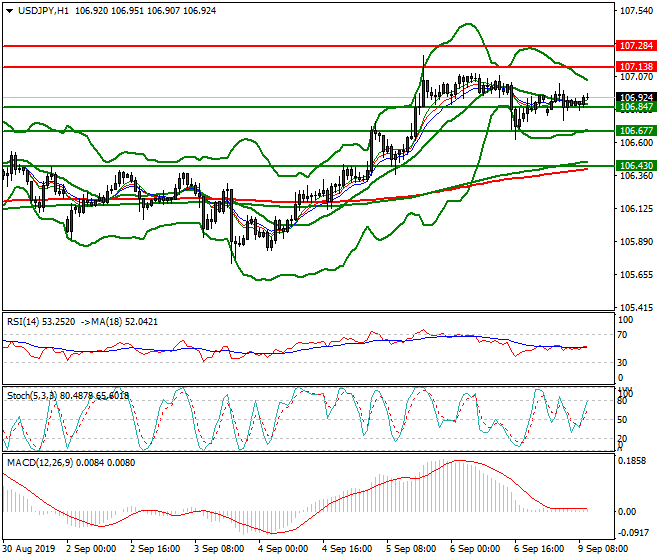Select the red 107.284 resistance price label
Screen dimensions: 660x560
[x=636, y=45]
